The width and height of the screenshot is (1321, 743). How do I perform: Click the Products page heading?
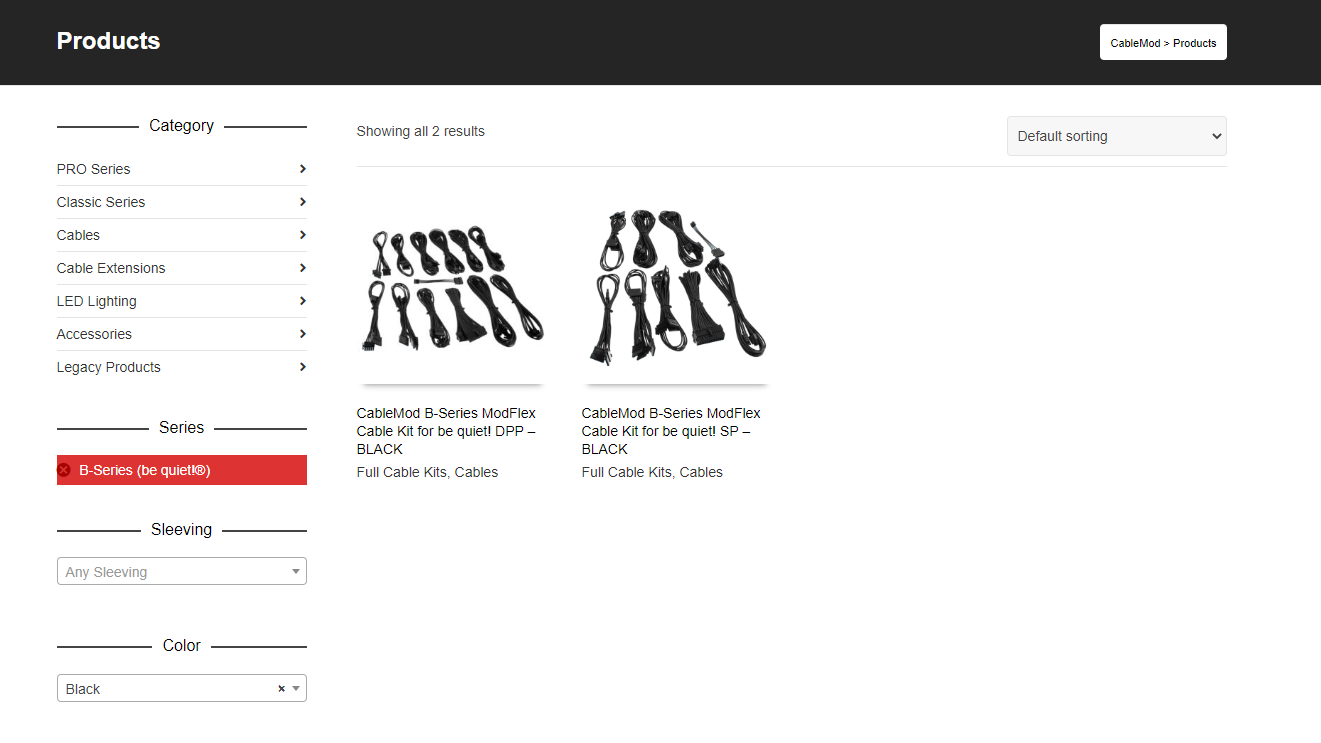pos(108,41)
